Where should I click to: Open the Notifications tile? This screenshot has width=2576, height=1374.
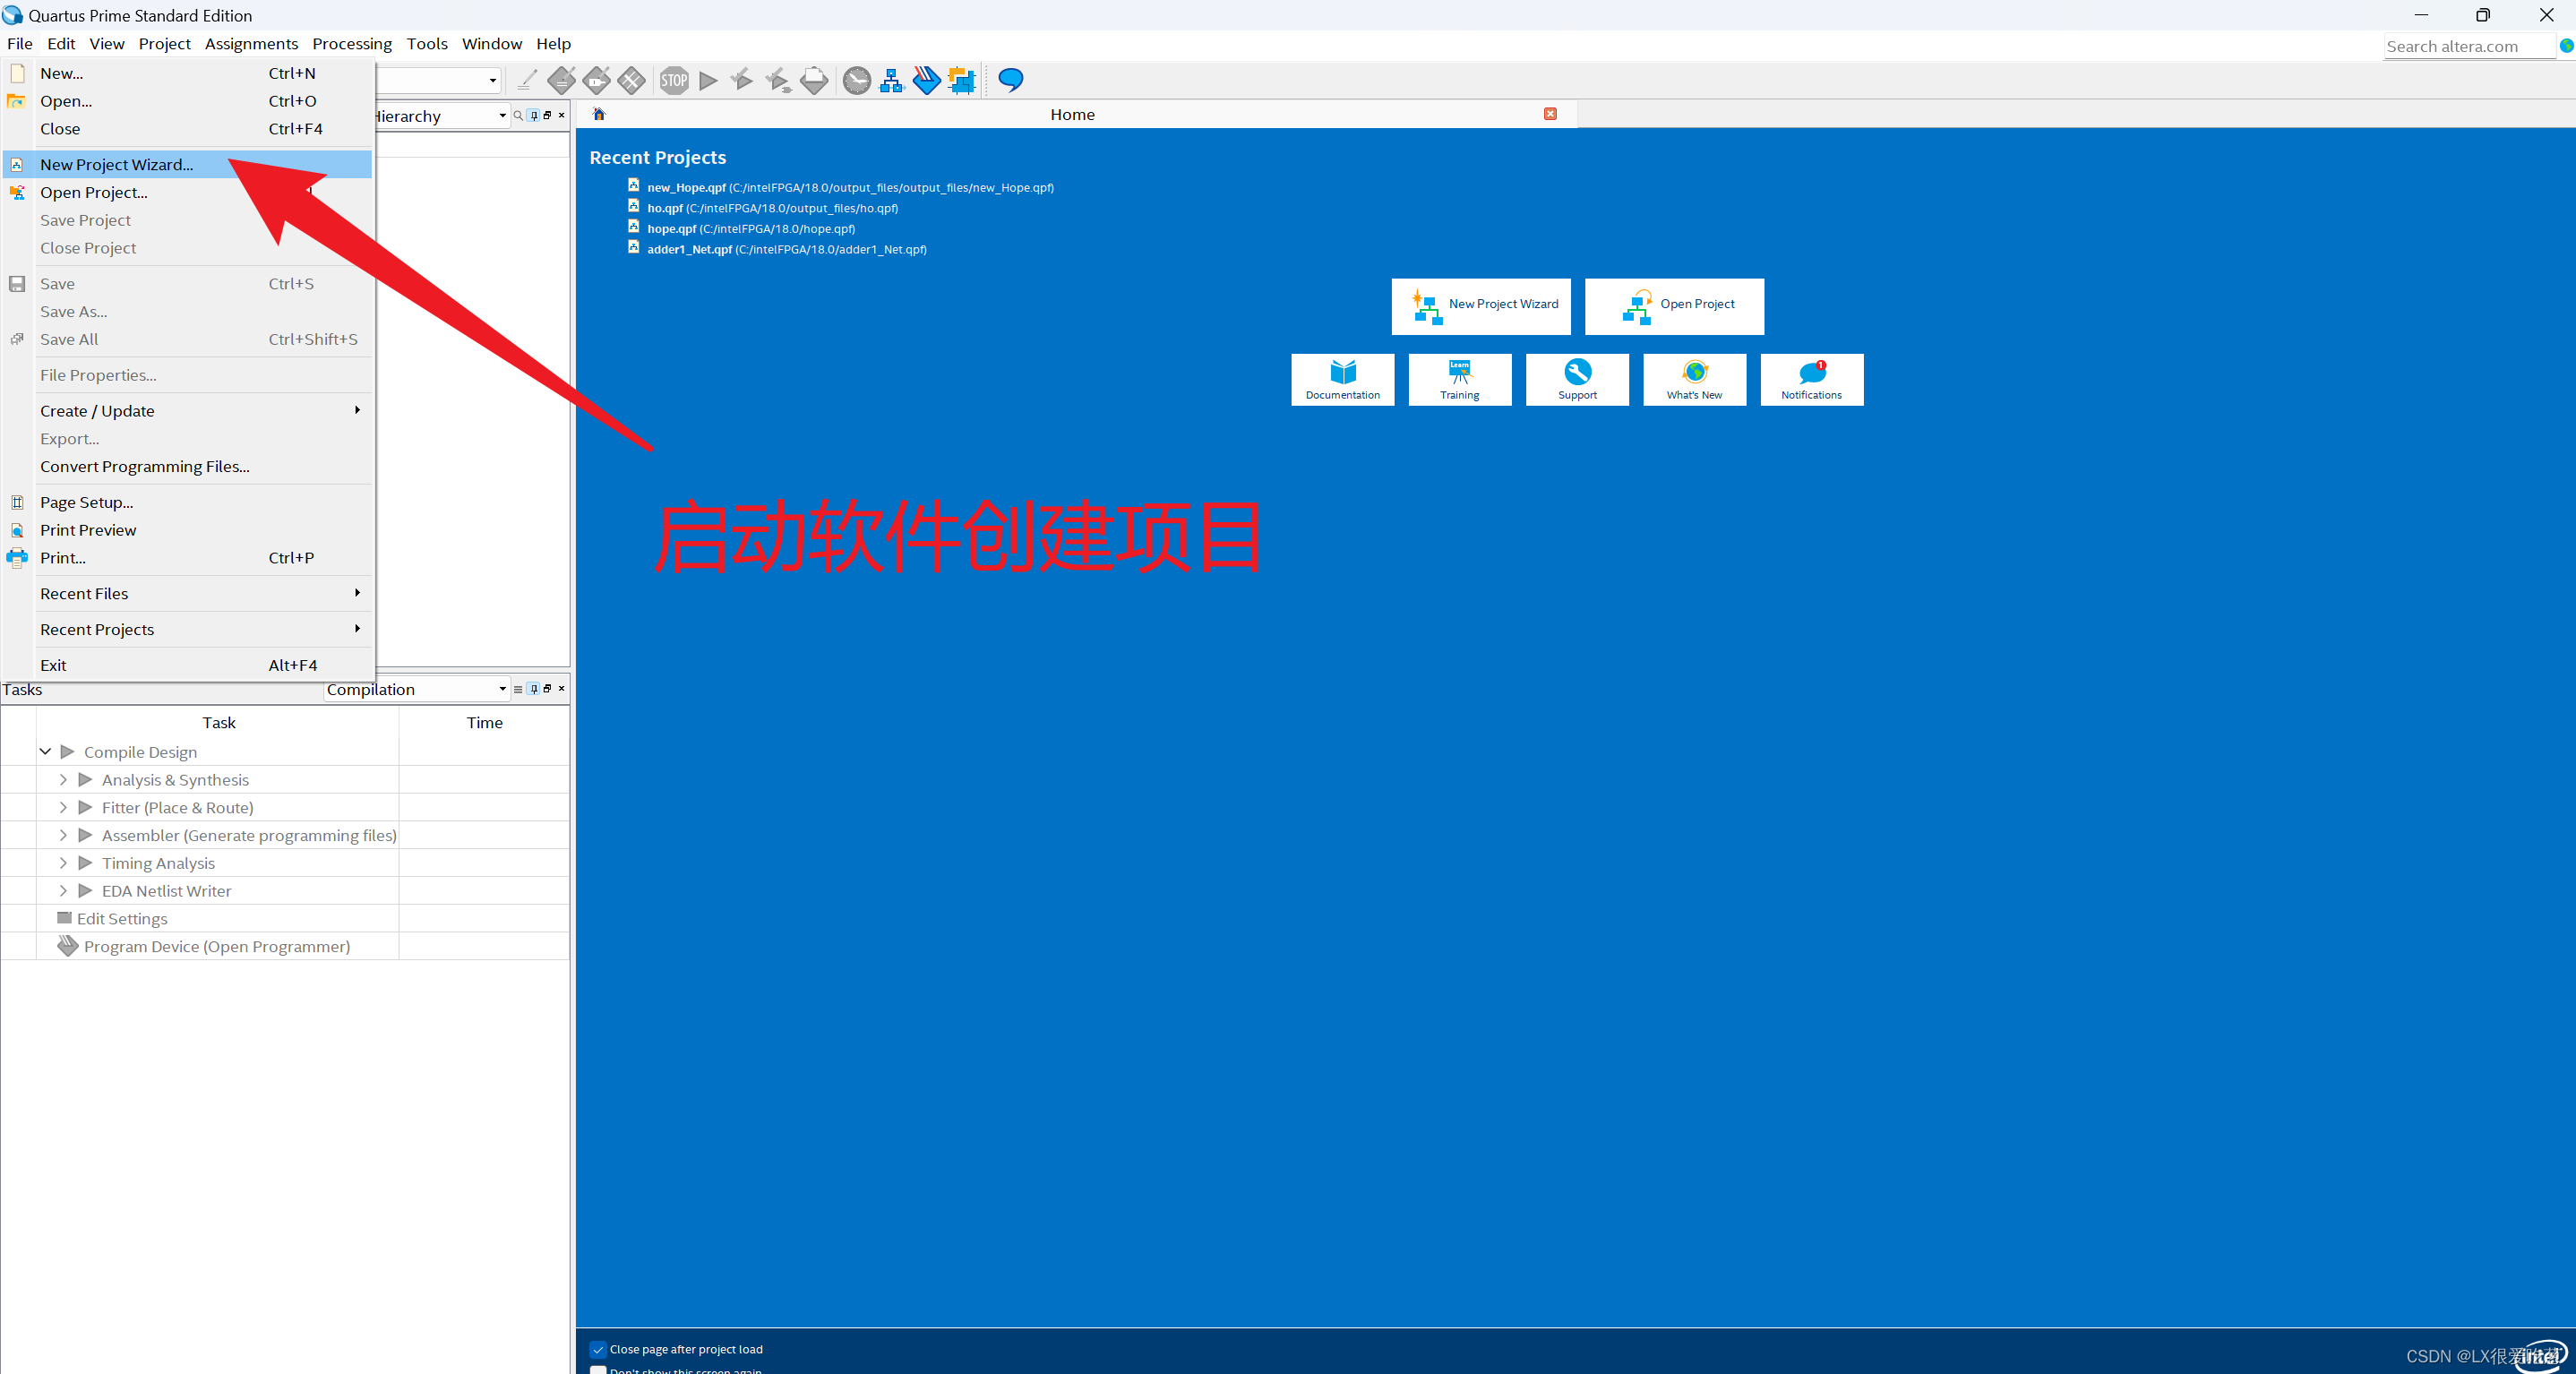pyautogui.click(x=1811, y=379)
